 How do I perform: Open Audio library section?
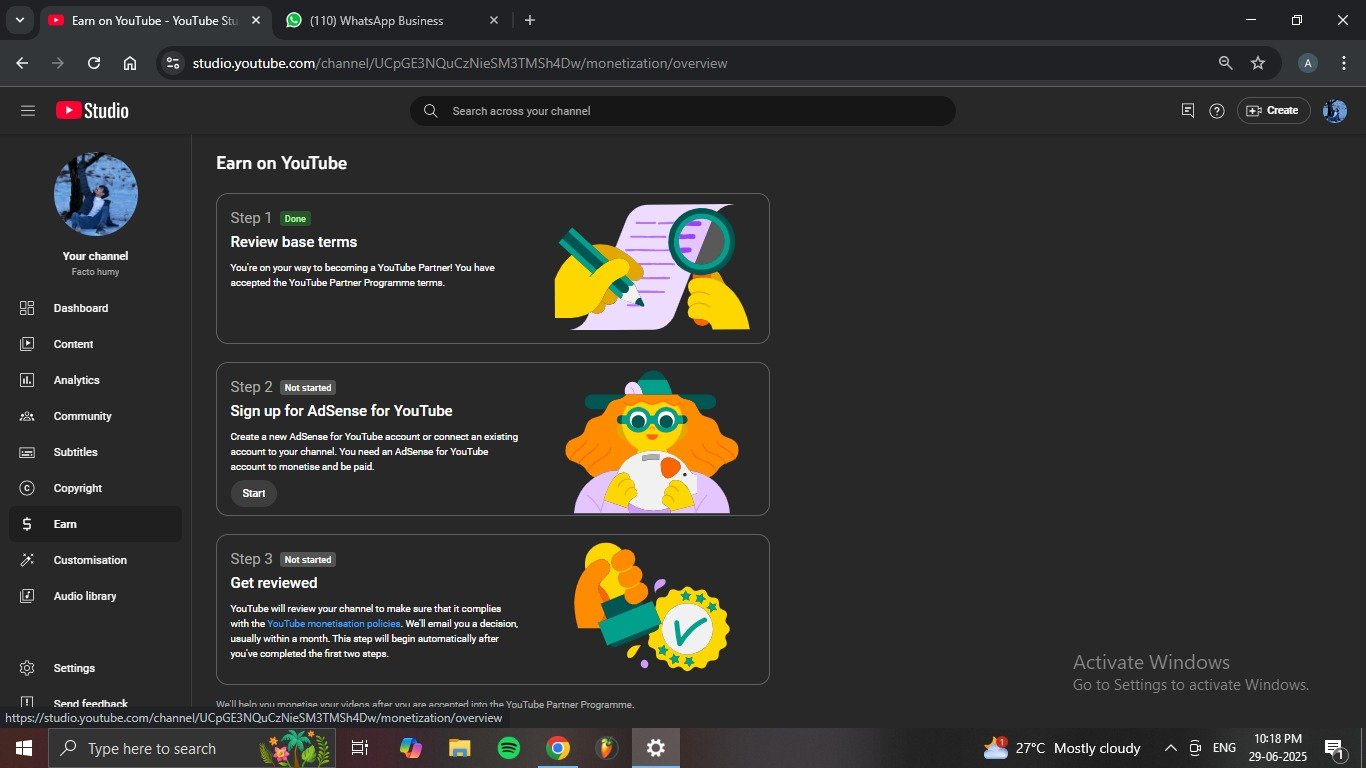(96, 596)
